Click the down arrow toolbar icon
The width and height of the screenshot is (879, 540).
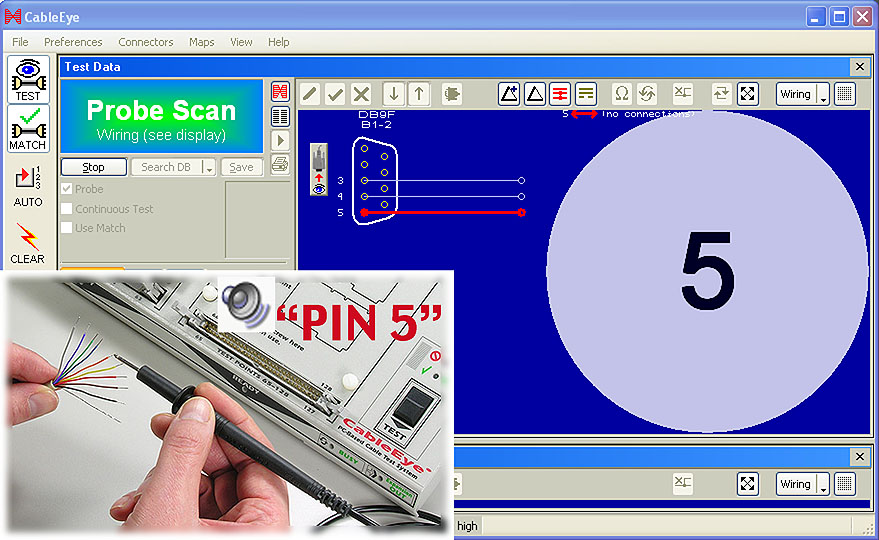click(x=394, y=94)
